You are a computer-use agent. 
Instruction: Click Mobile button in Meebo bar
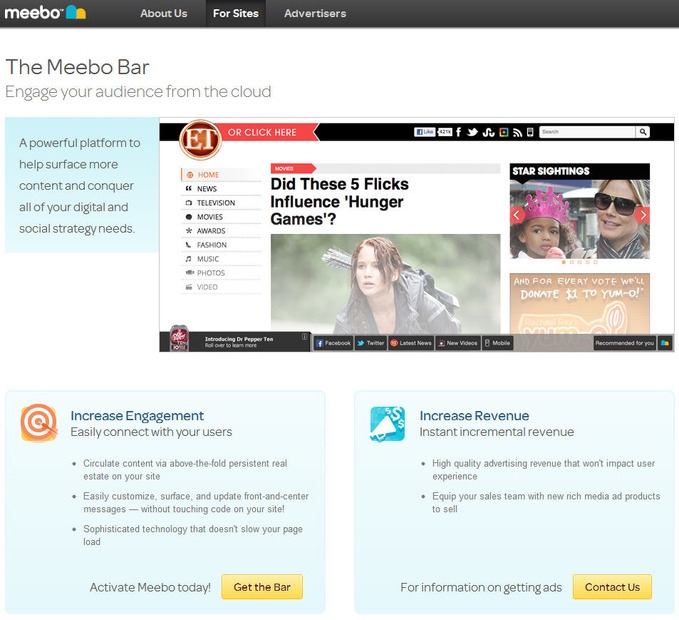[x=497, y=343]
